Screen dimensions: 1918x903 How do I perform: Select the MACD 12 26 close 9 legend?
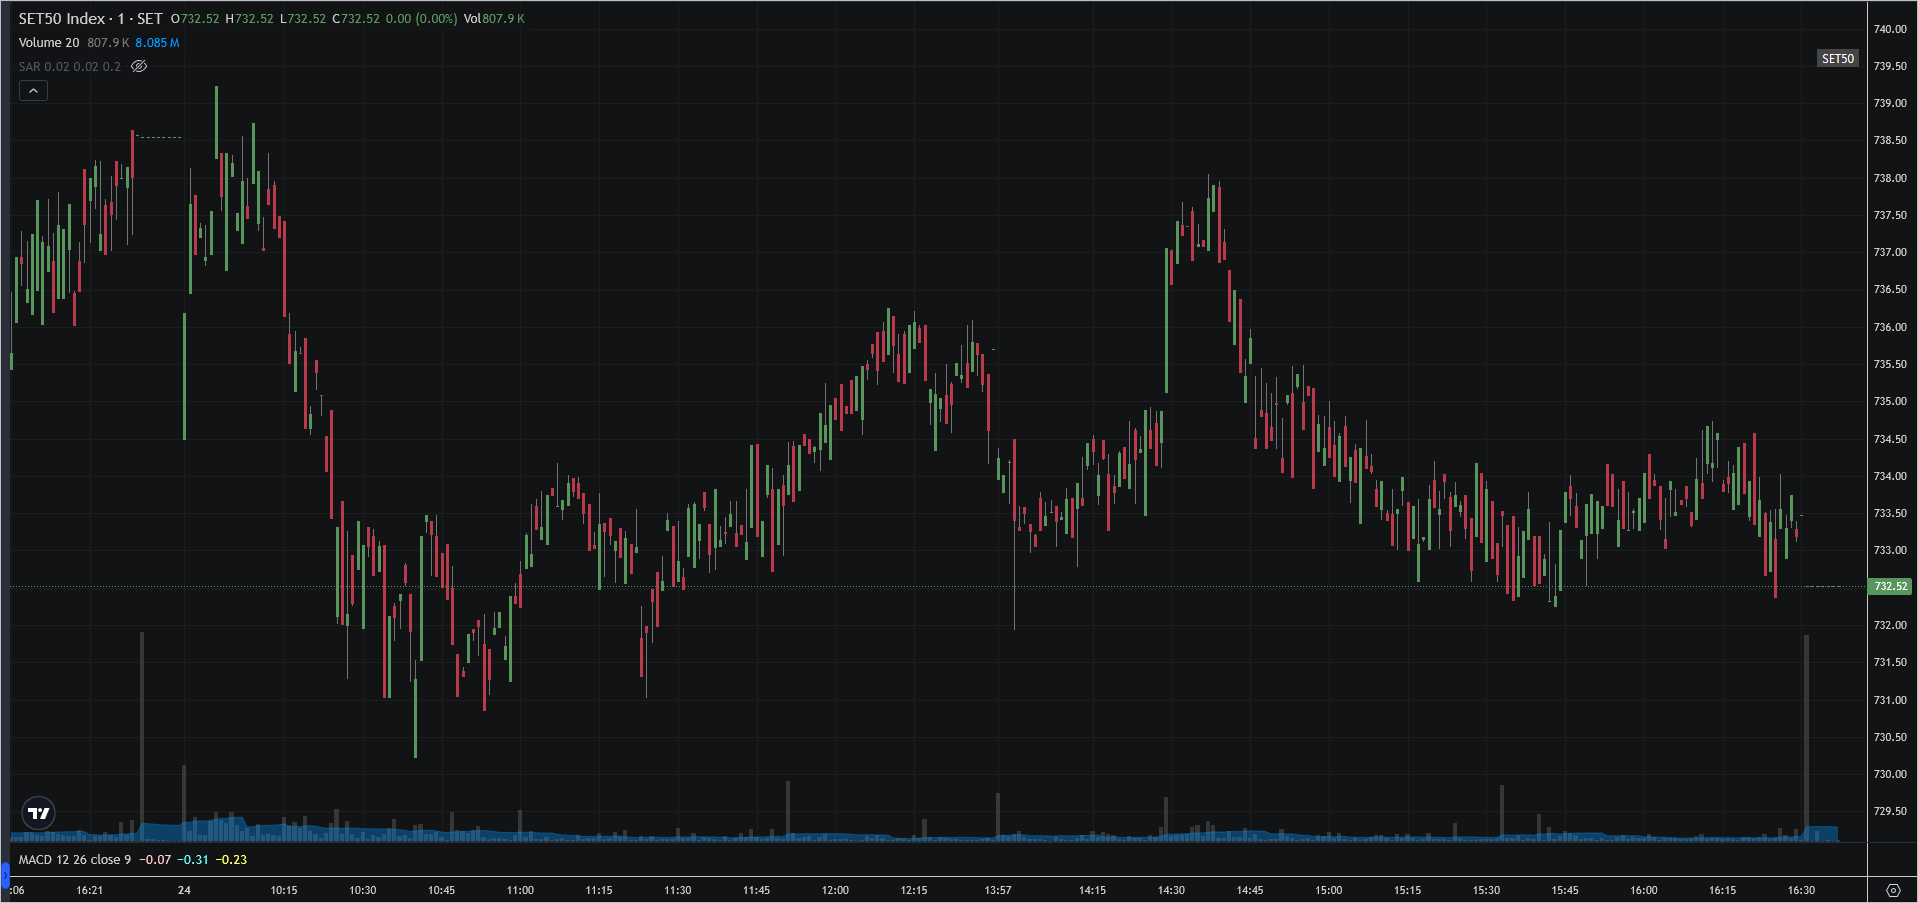[75, 860]
